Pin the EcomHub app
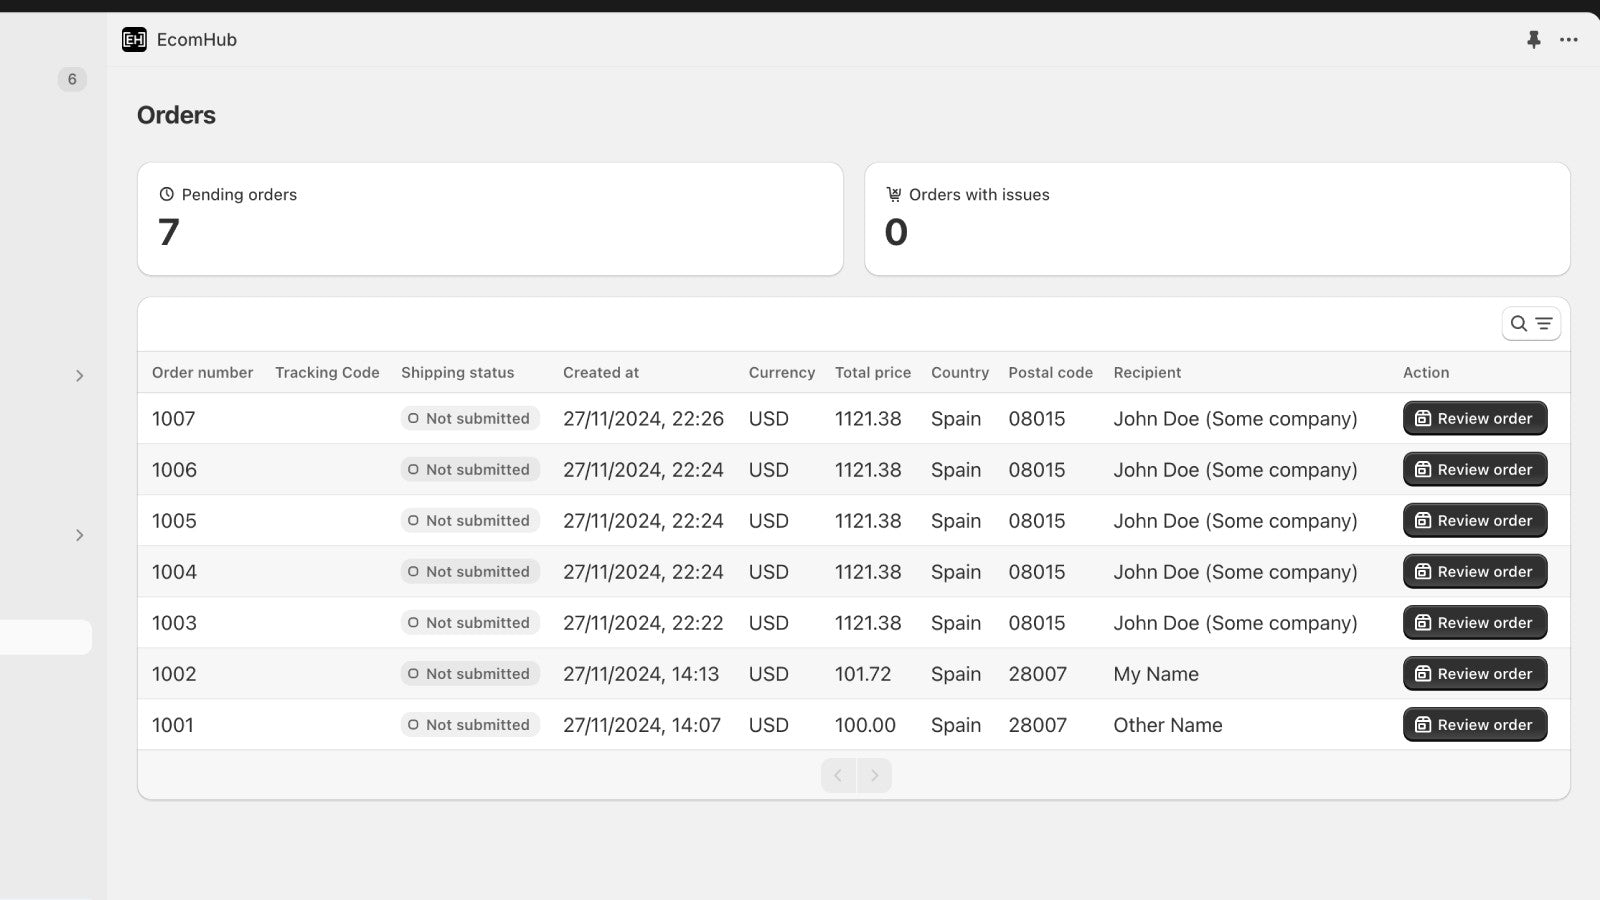 tap(1533, 40)
